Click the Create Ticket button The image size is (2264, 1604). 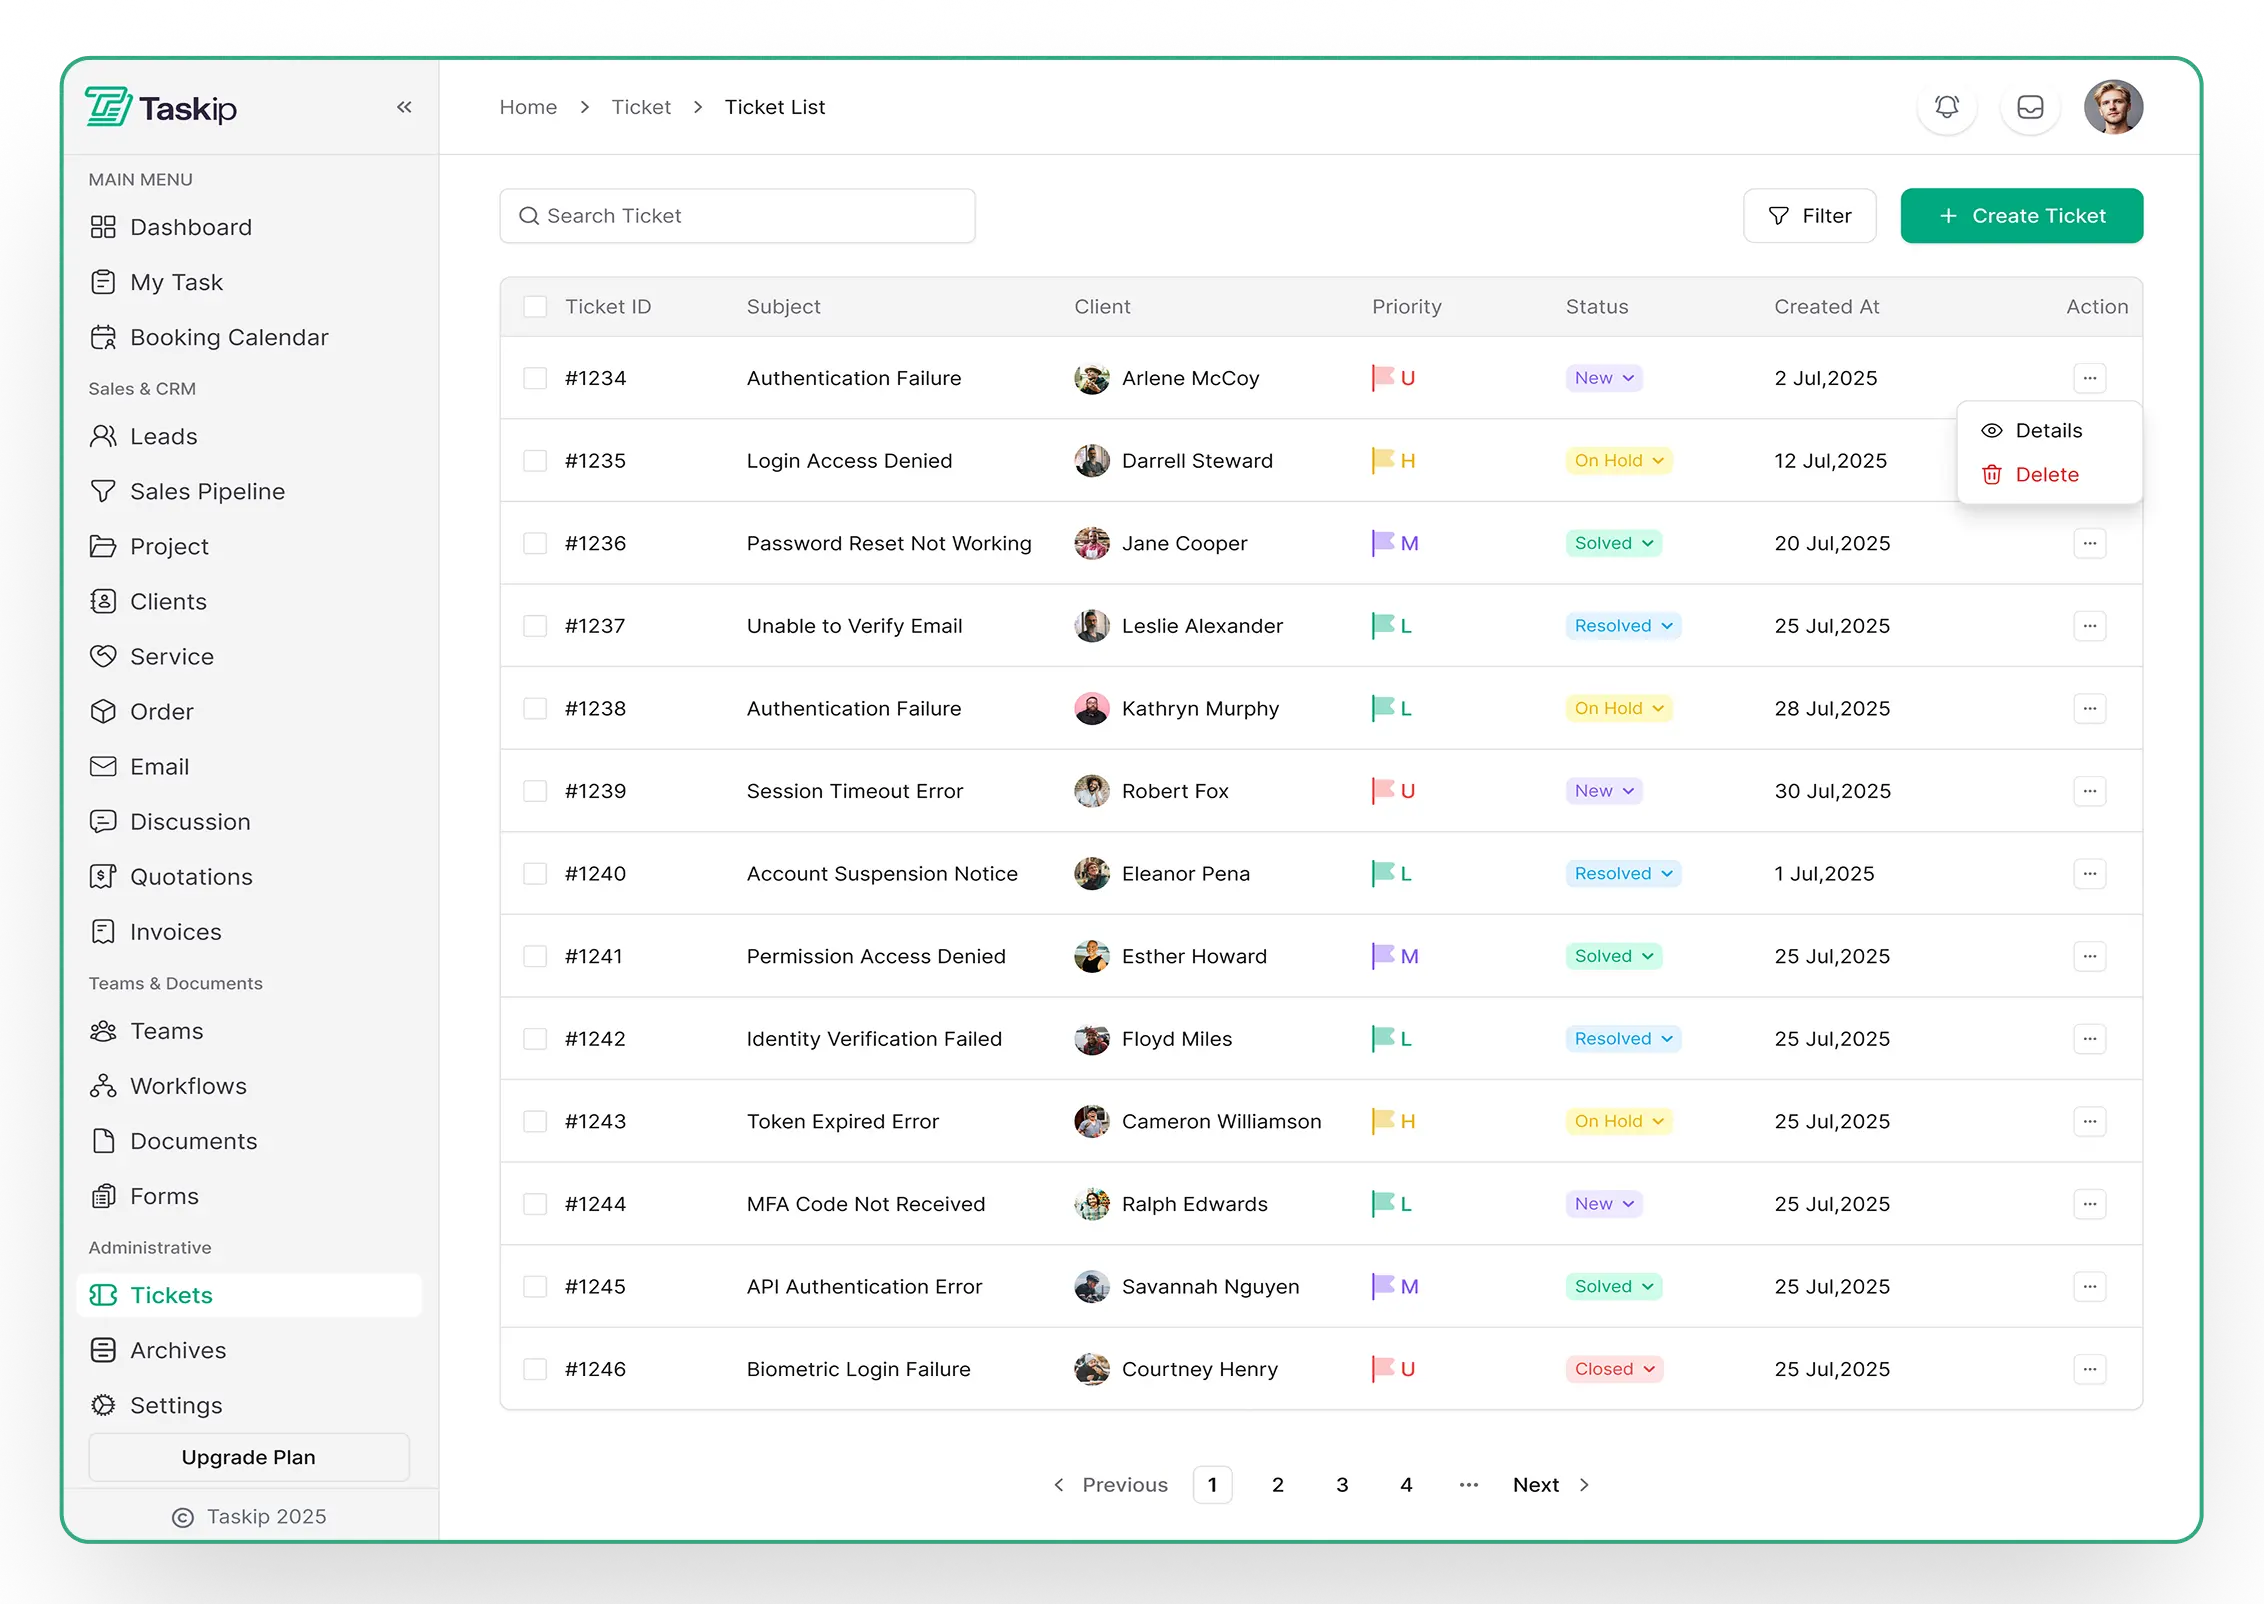pyautogui.click(x=2021, y=216)
